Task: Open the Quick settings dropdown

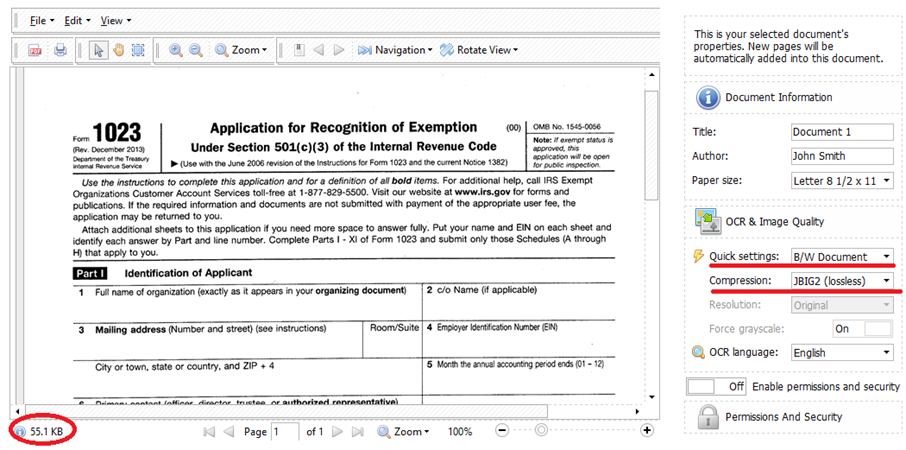Action: click(842, 256)
